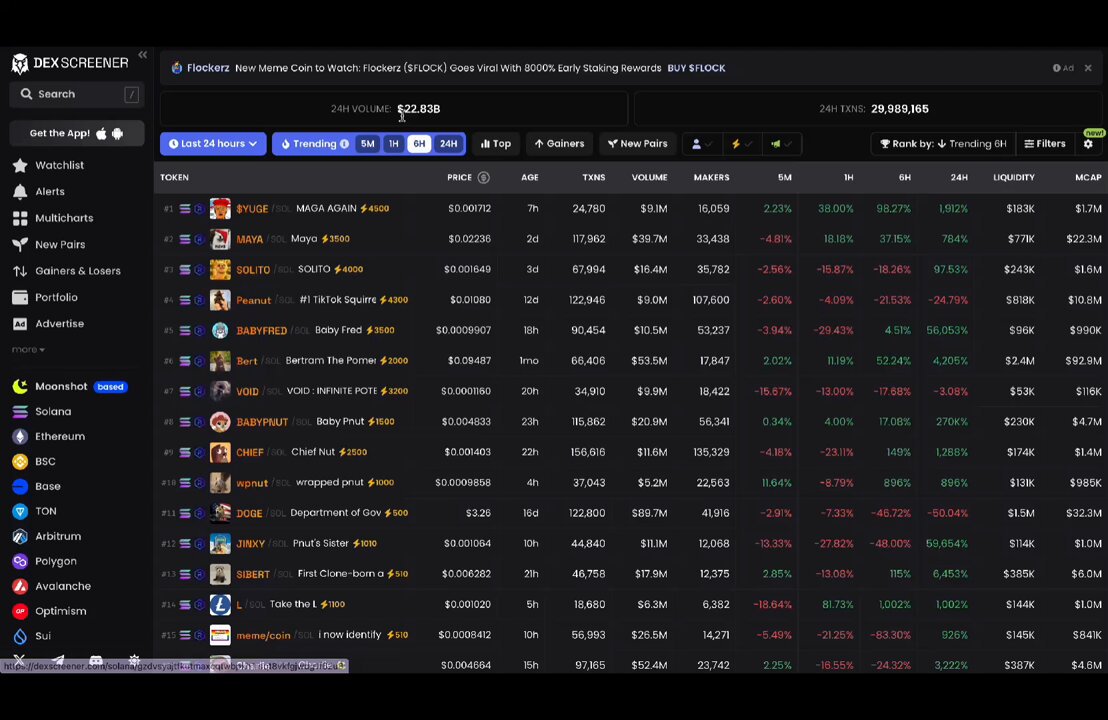Viewport: 1108px width, 720px height.
Task: Toggle the lightning boost filter dropdown
Action: click(x=742, y=144)
